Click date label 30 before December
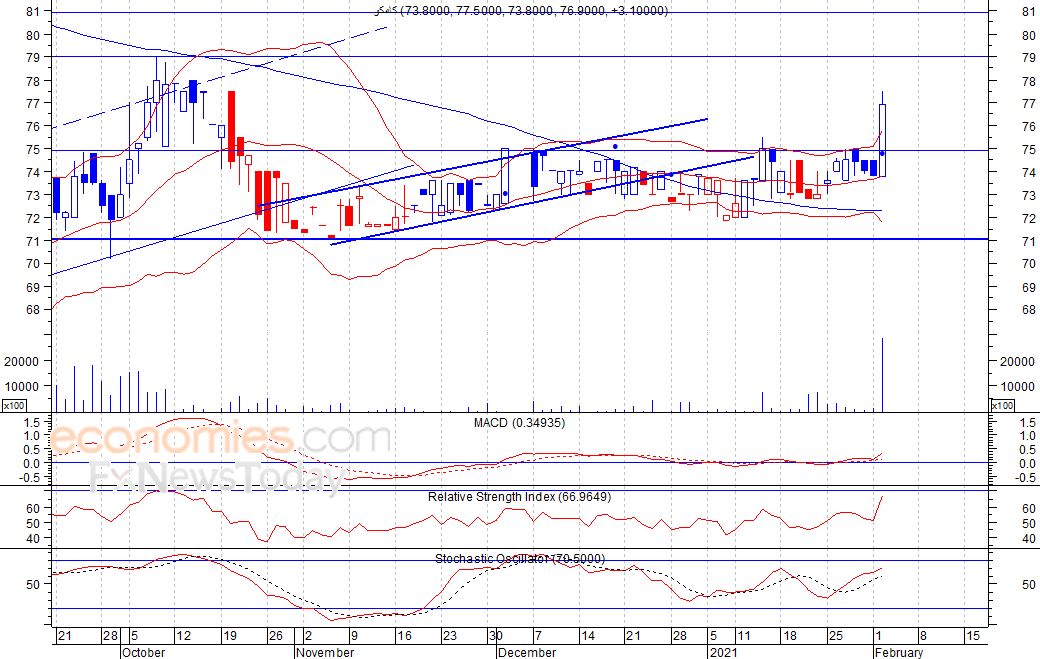The height and width of the screenshot is (659, 1040). (495, 636)
